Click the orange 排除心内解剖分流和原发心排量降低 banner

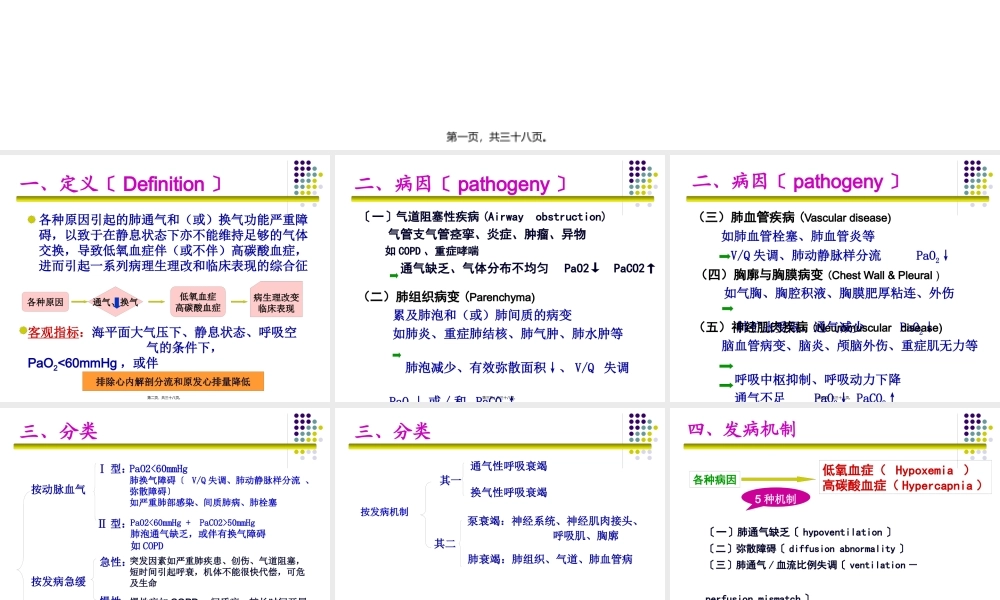173,380
